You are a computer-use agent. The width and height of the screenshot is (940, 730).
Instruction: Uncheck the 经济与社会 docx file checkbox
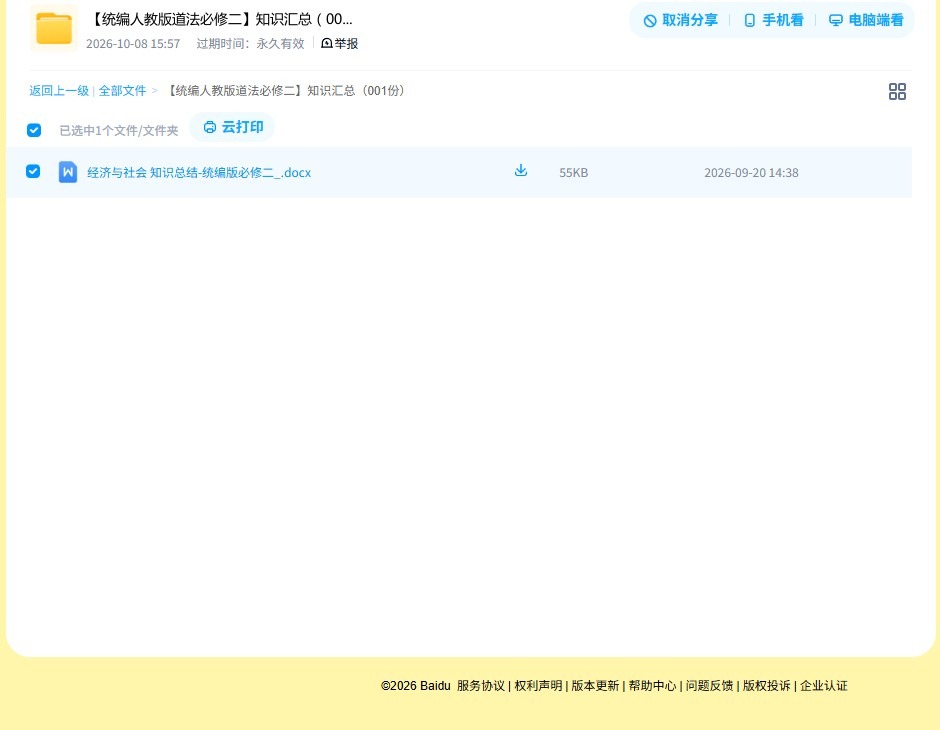point(33,171)
